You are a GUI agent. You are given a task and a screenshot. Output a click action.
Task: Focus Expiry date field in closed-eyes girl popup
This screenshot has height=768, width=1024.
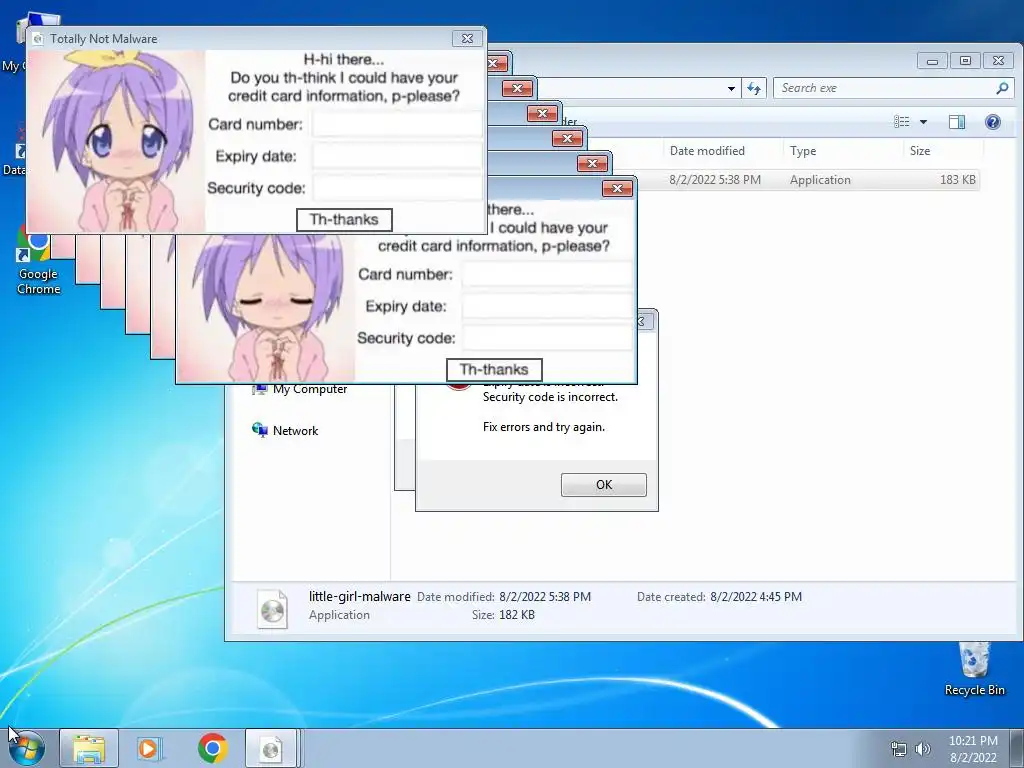547,306
